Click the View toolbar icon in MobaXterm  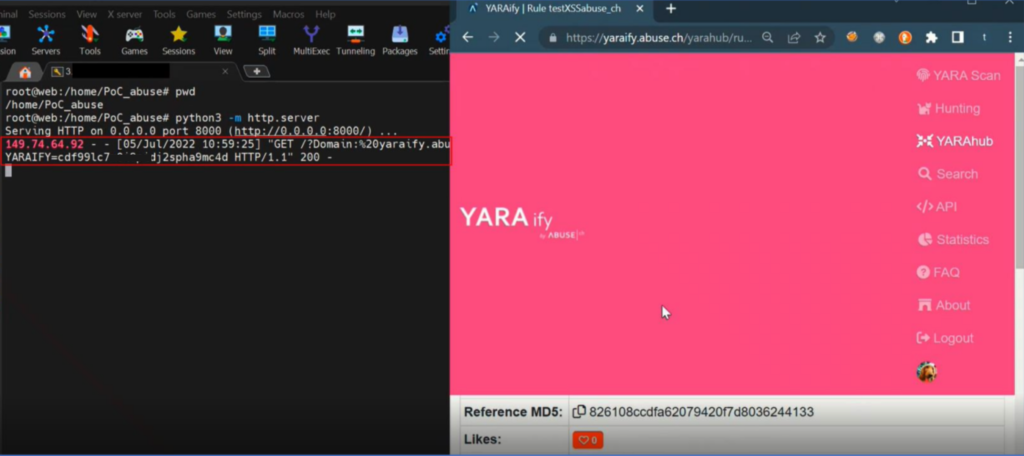223,41
